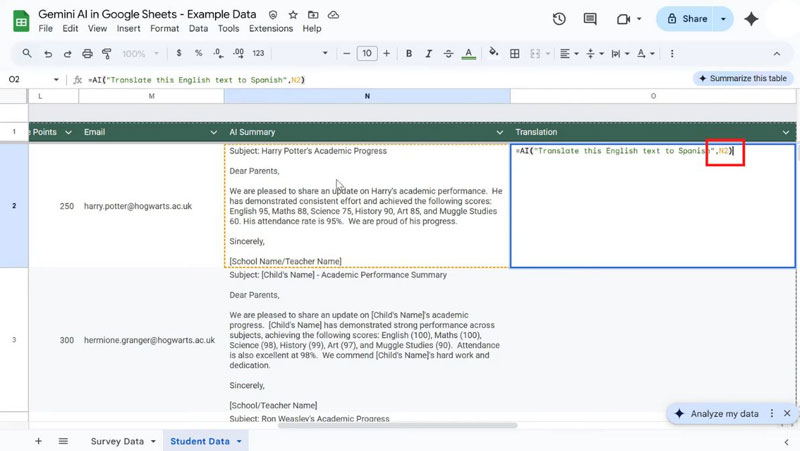Click the undo arrow
This screenshot has height=451, width=800.
tap(48, 54)
